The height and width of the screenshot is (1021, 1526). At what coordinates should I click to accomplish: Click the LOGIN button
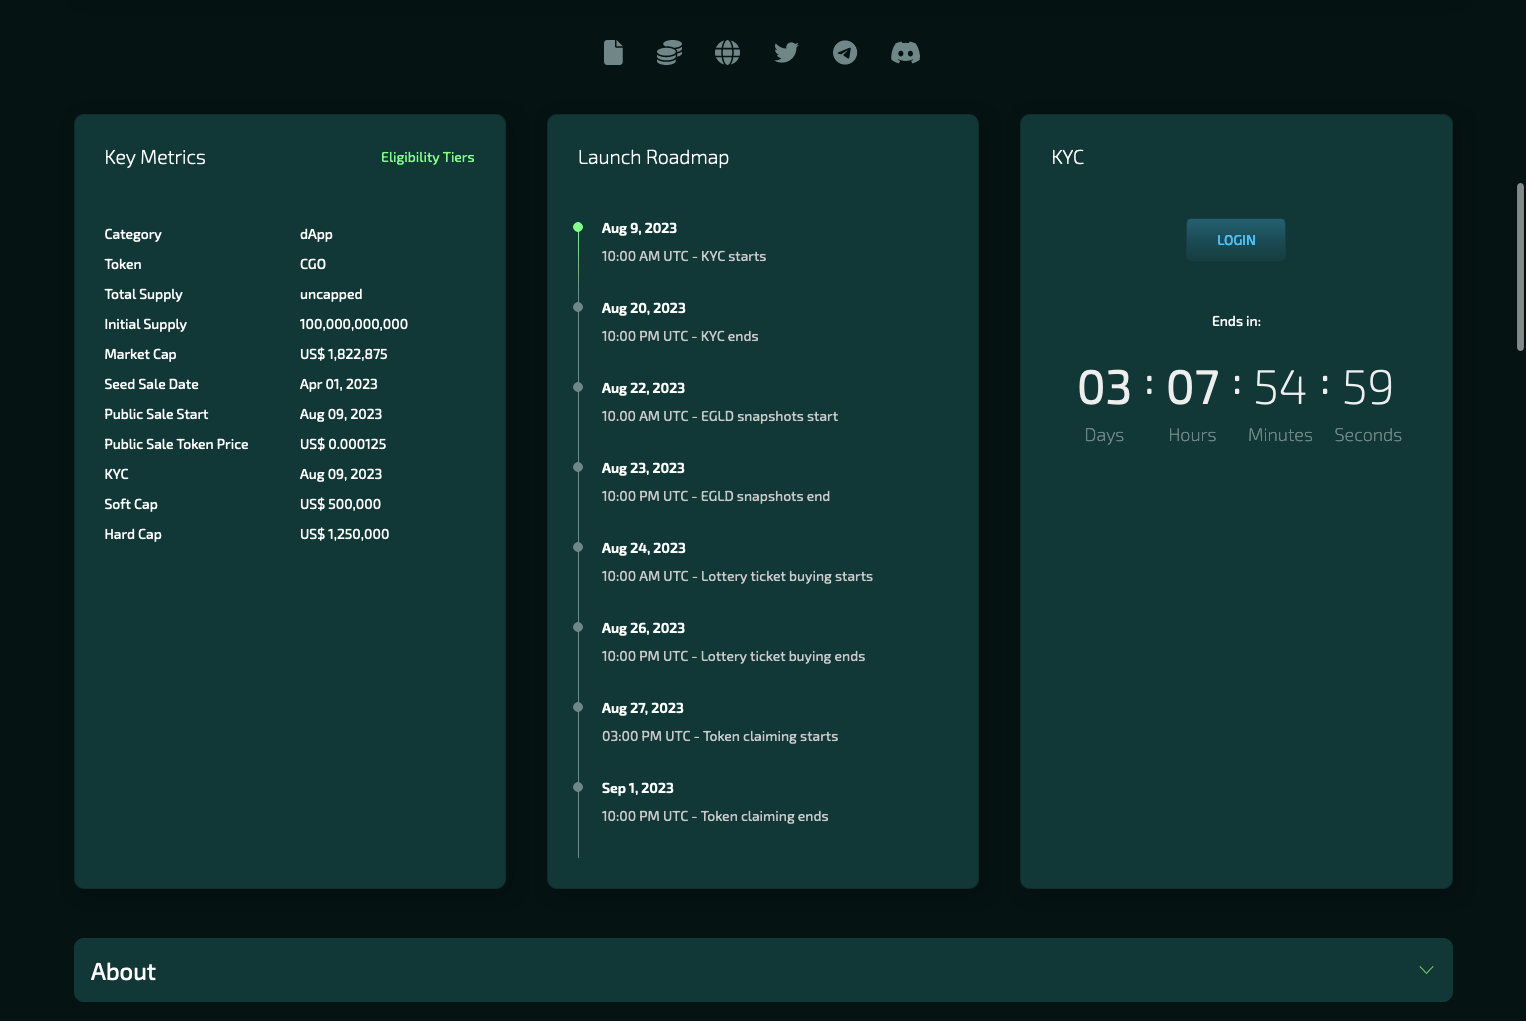pos(1235,239)
